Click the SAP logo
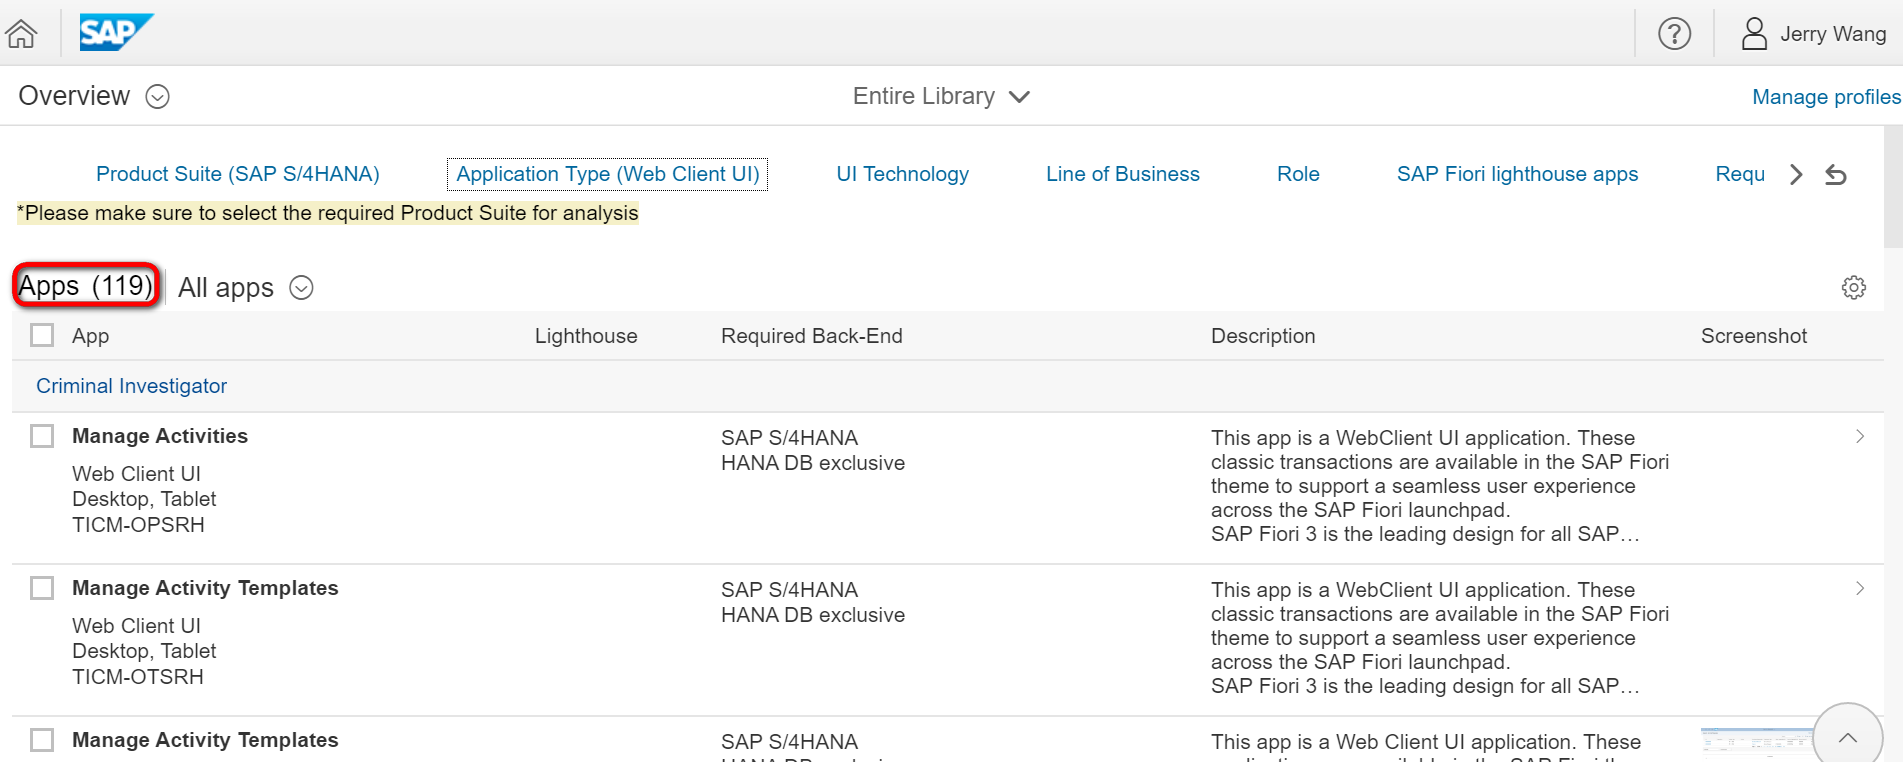Image resolution: width=1903 pixels, height=762 pixels. [115, 33]
